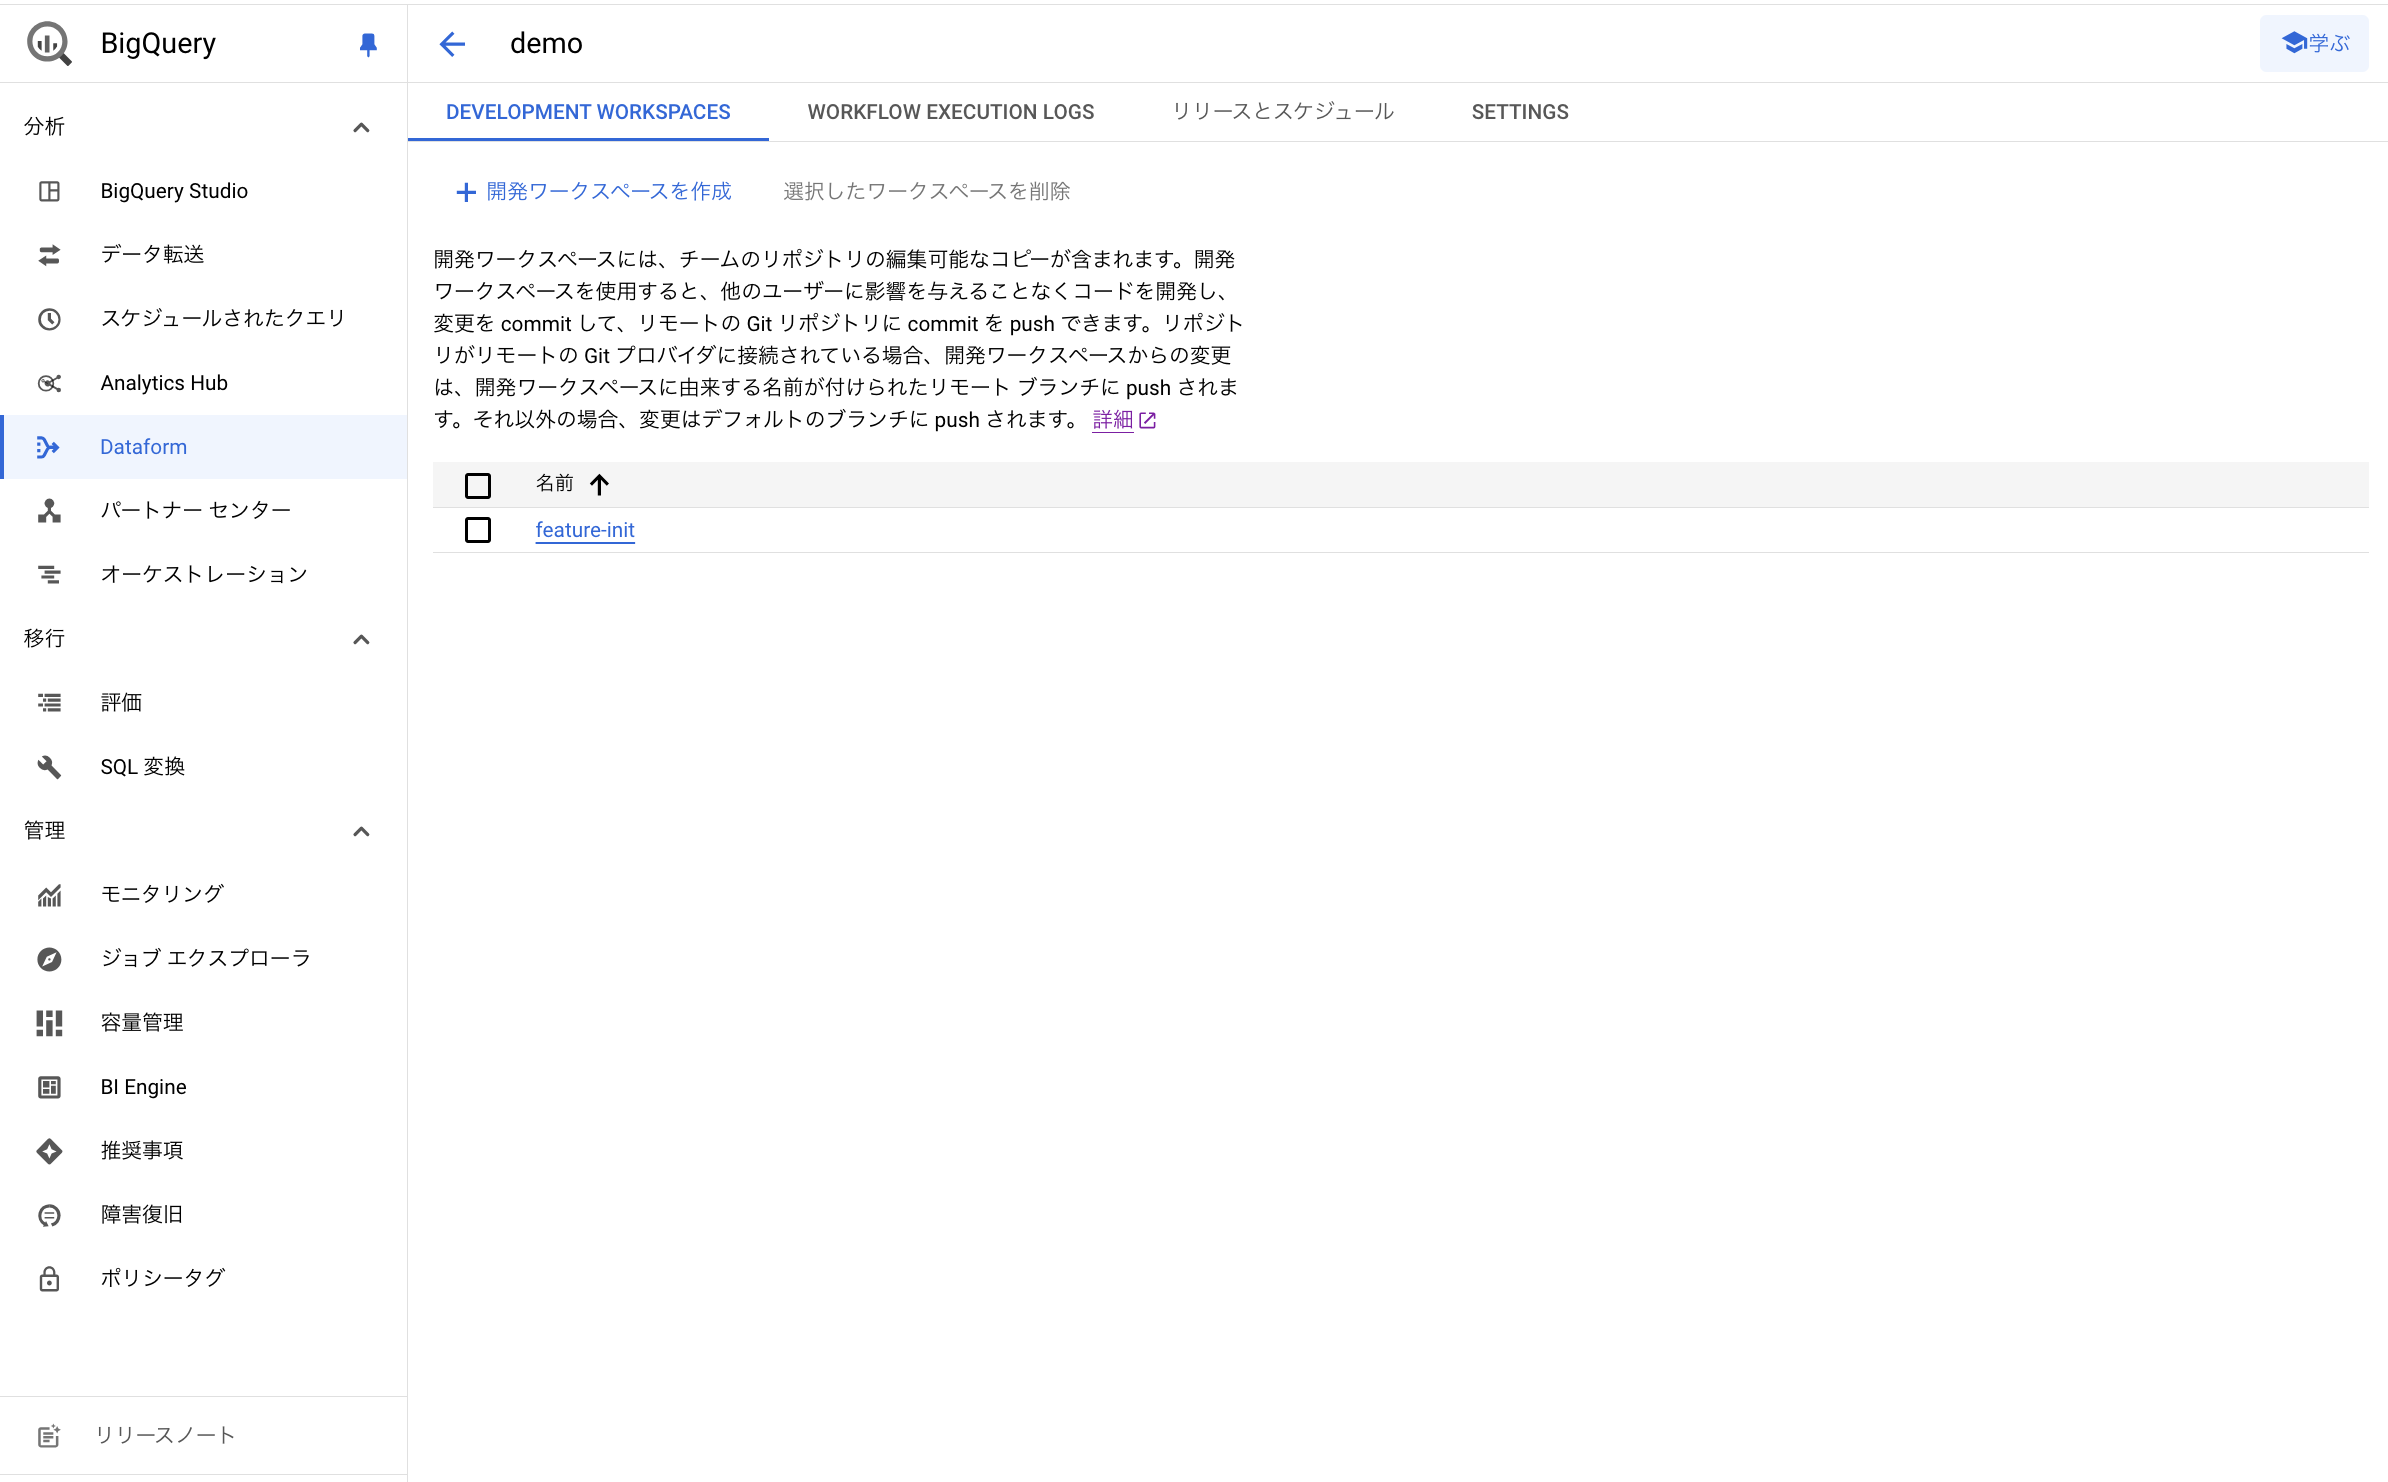Switch to the SETTINGS tab
This screenshot has height=1482, width=2388.
(1518, 112)
